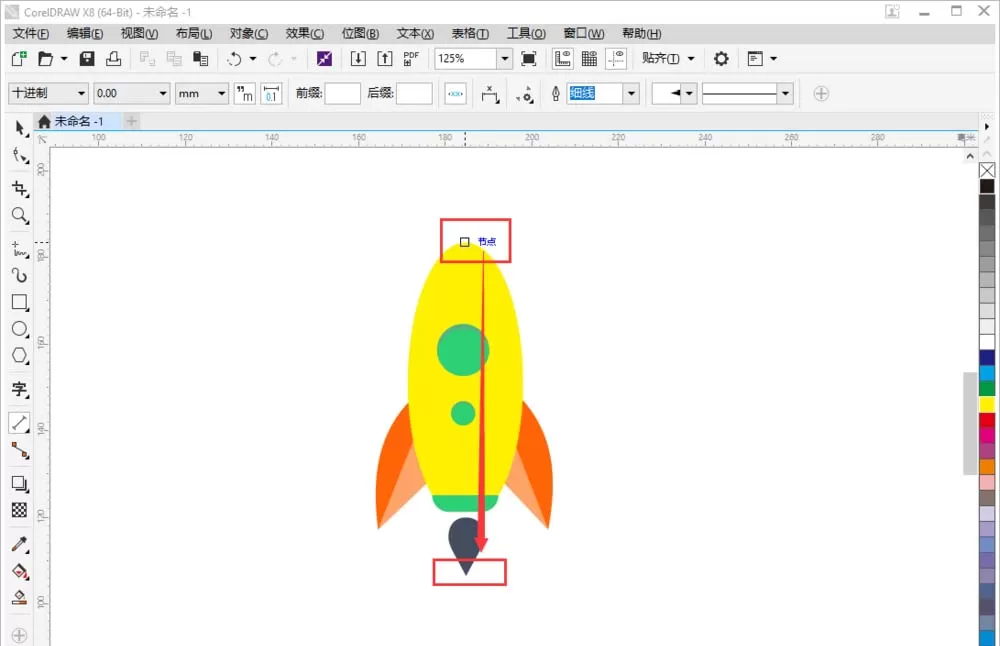Click the Import icon

point(358,59)
